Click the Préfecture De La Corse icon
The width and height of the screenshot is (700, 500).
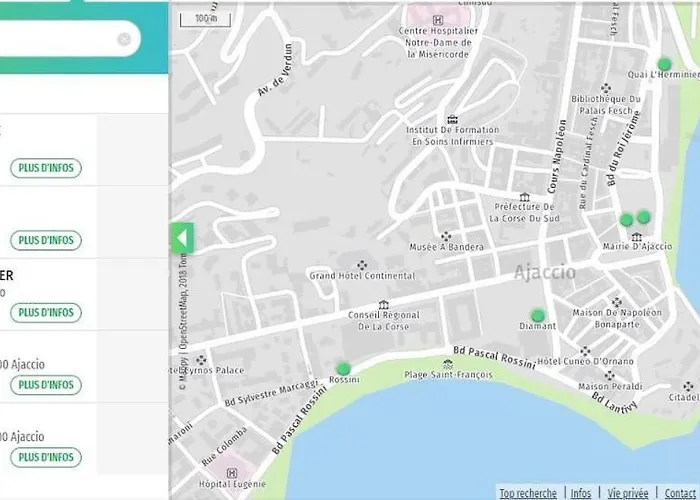[524, 196]
